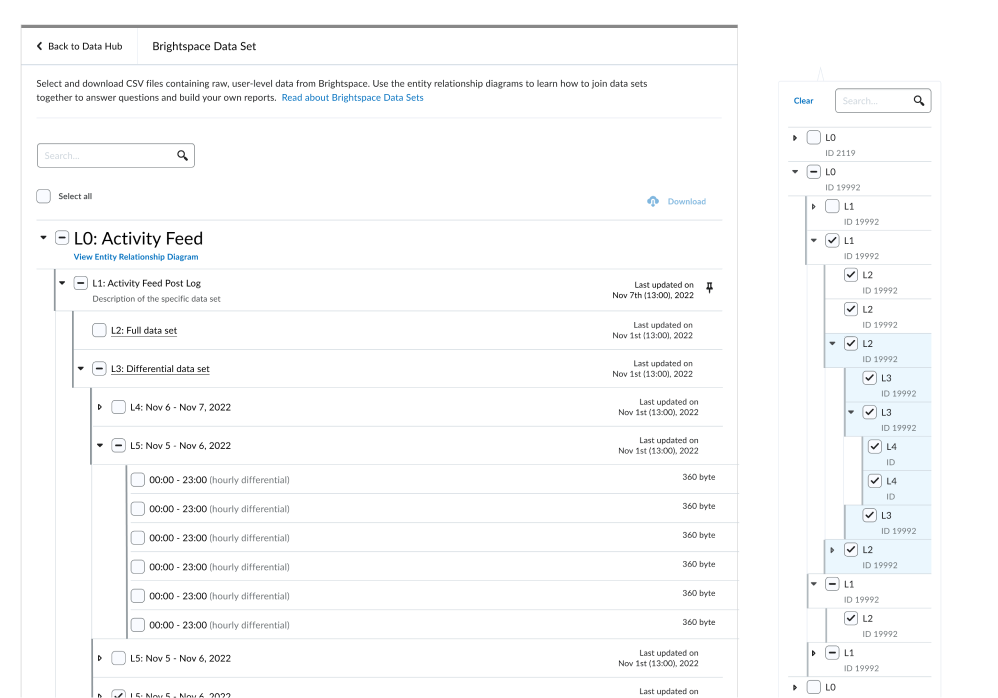998x698 pixels.
Task: Click the Download text button
Action: [687, 202]
